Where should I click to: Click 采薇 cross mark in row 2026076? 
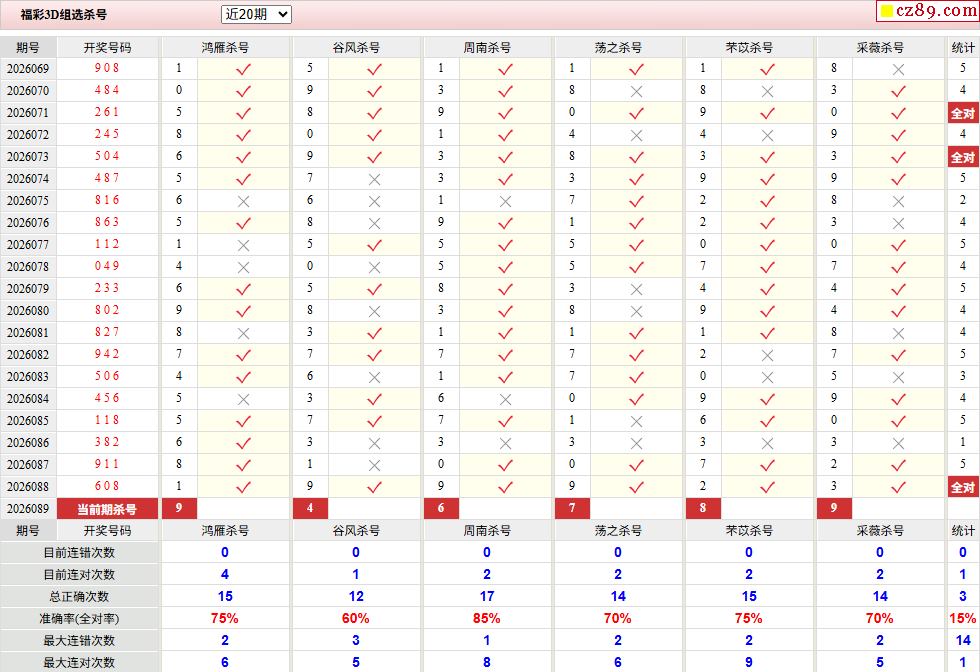[898, 224]
